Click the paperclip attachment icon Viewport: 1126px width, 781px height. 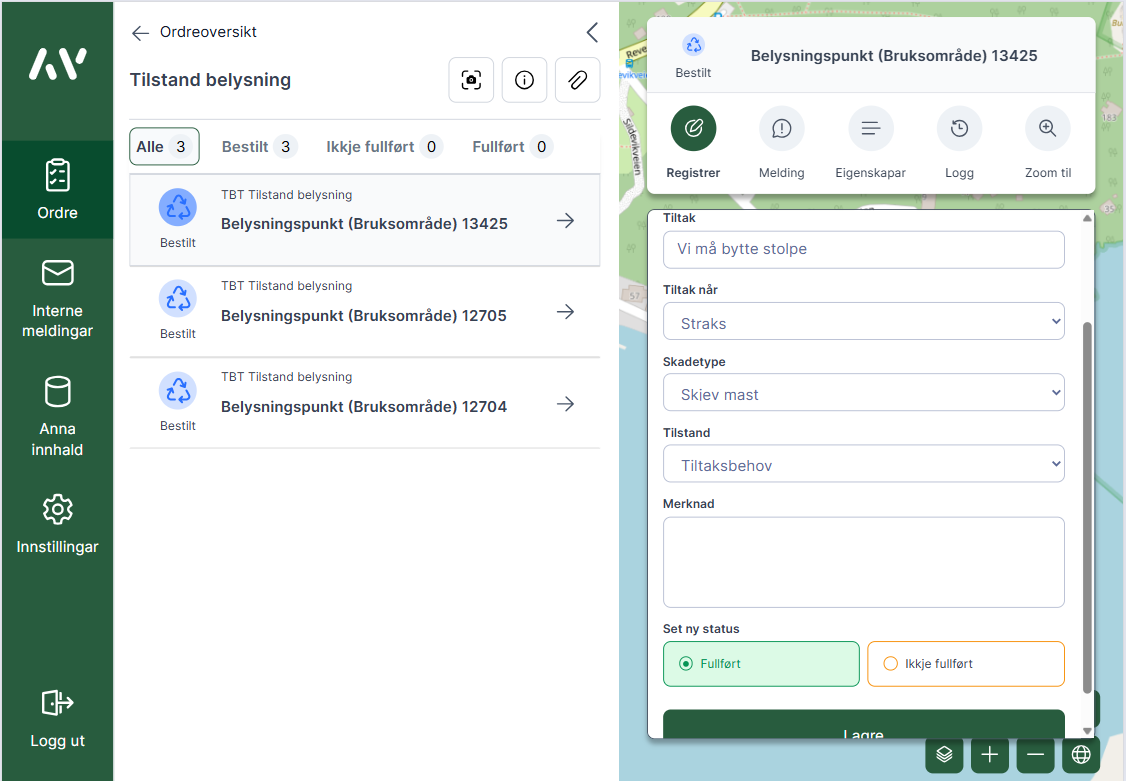coord(577,81)
